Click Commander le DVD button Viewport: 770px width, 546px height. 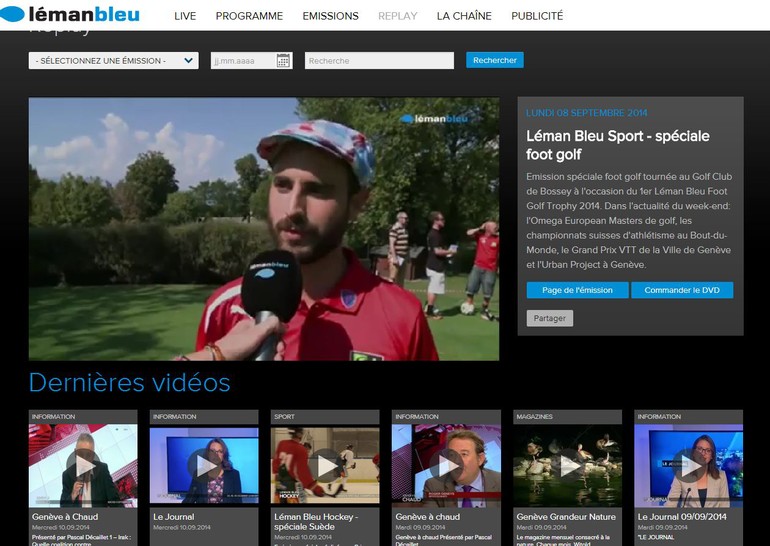(682, 290)
